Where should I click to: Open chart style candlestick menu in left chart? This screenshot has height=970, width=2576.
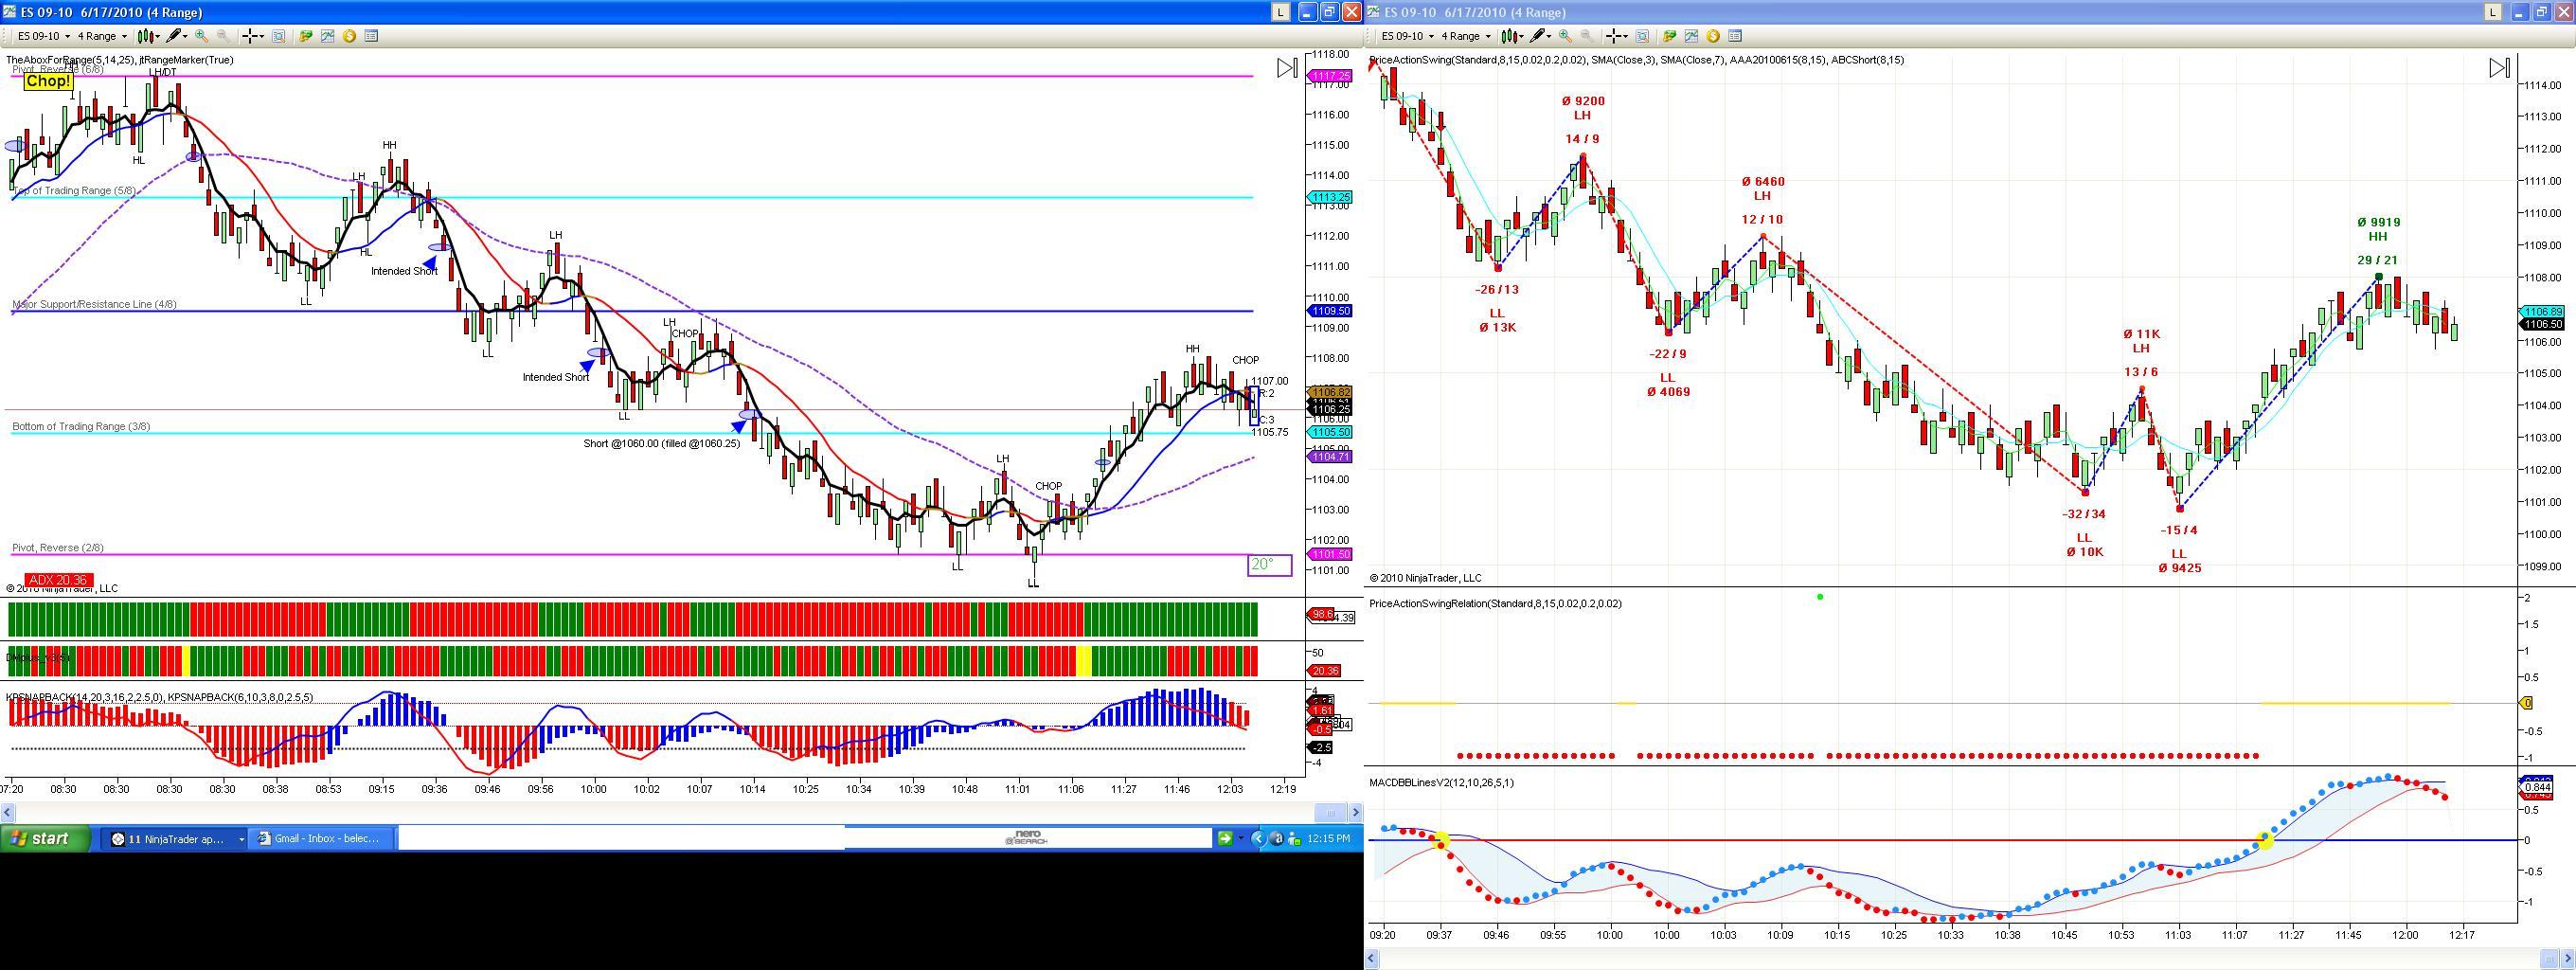[149, 36]
